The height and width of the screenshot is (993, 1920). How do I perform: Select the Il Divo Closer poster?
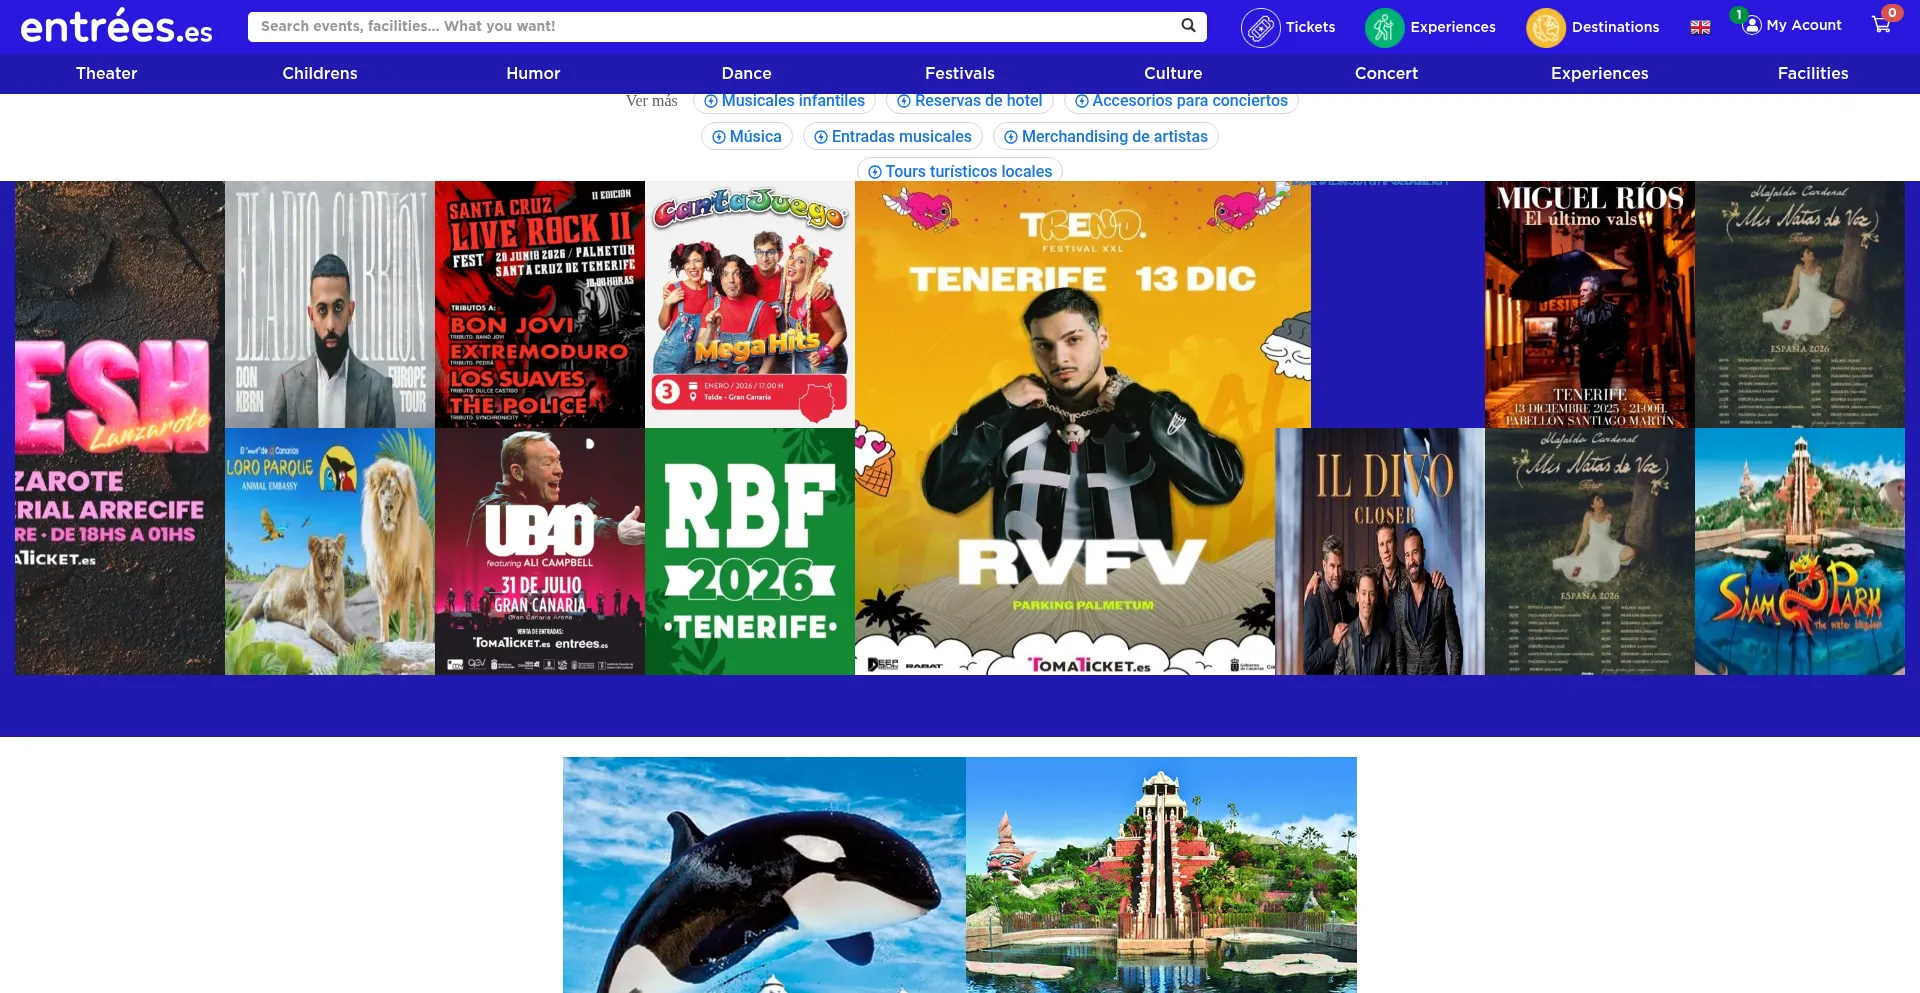[x=1380, y=551]
